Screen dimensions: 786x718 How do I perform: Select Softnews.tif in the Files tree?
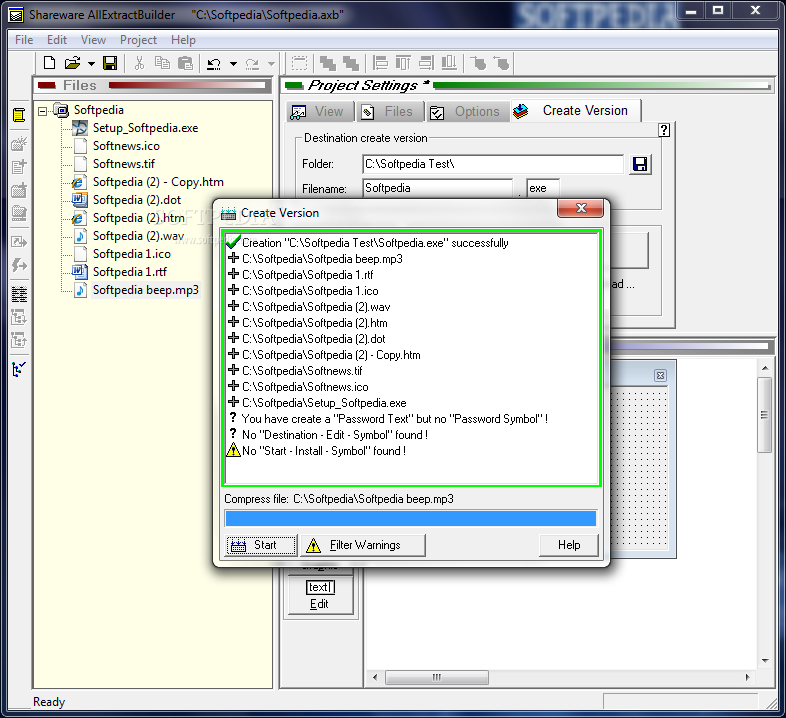(x=124, y=164)
